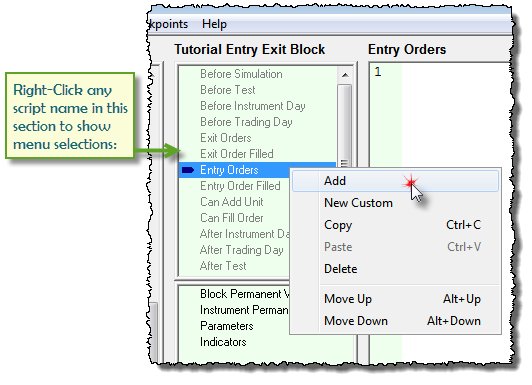Select the Before Trading Day script
Screen dimensions: 532x385
(246, 122)
